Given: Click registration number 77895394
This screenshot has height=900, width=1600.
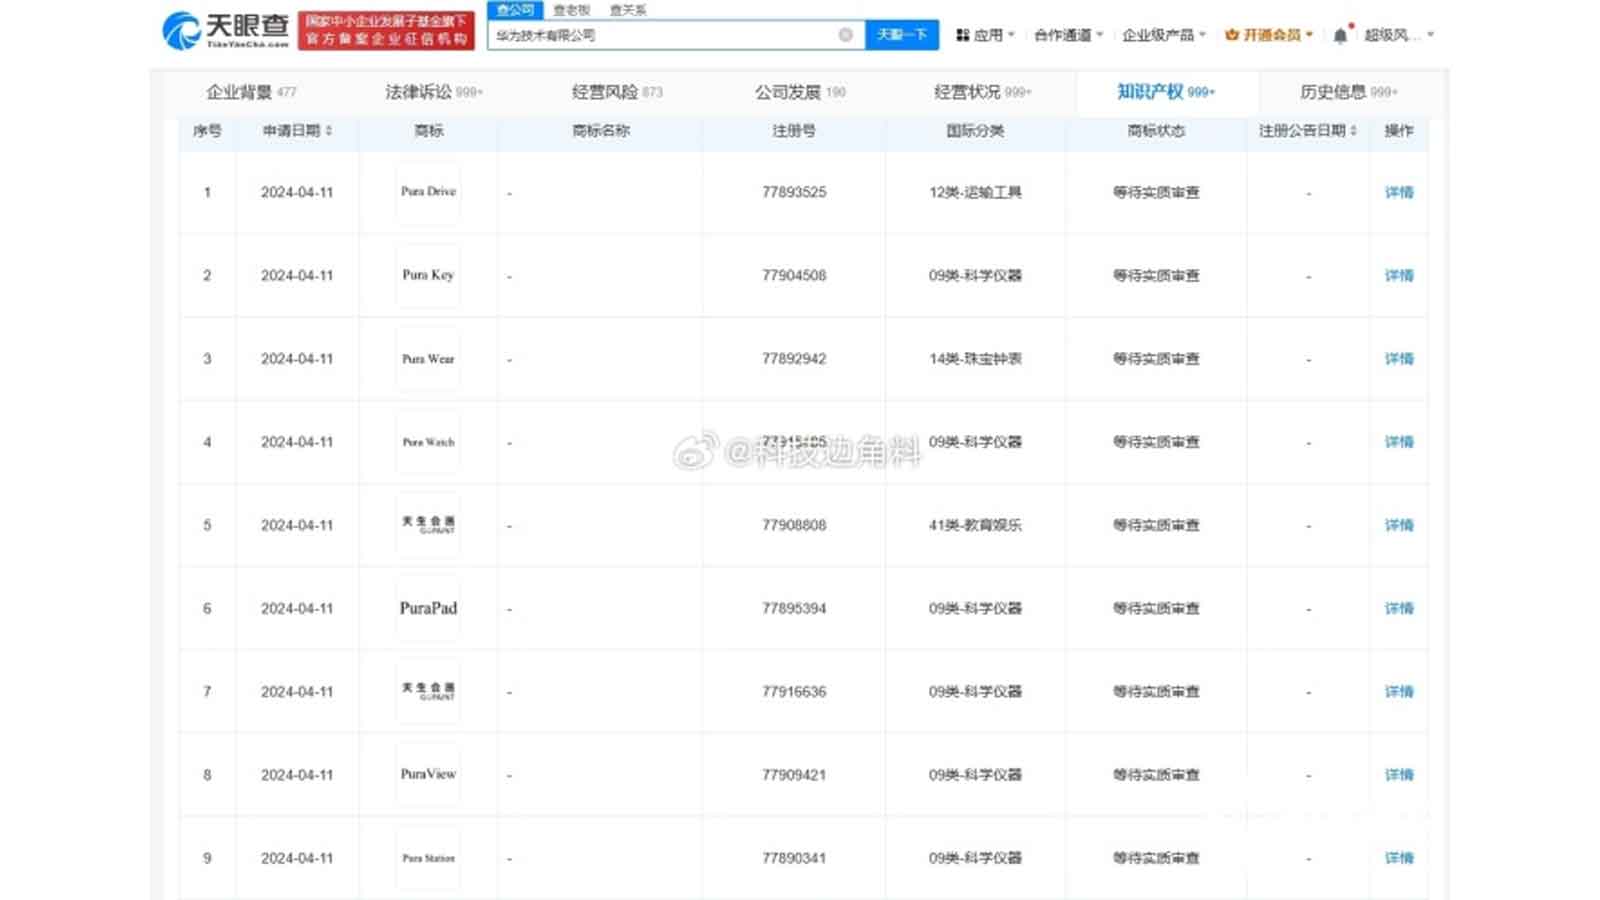Looking at the screenshot, I should tap(794, 608).
